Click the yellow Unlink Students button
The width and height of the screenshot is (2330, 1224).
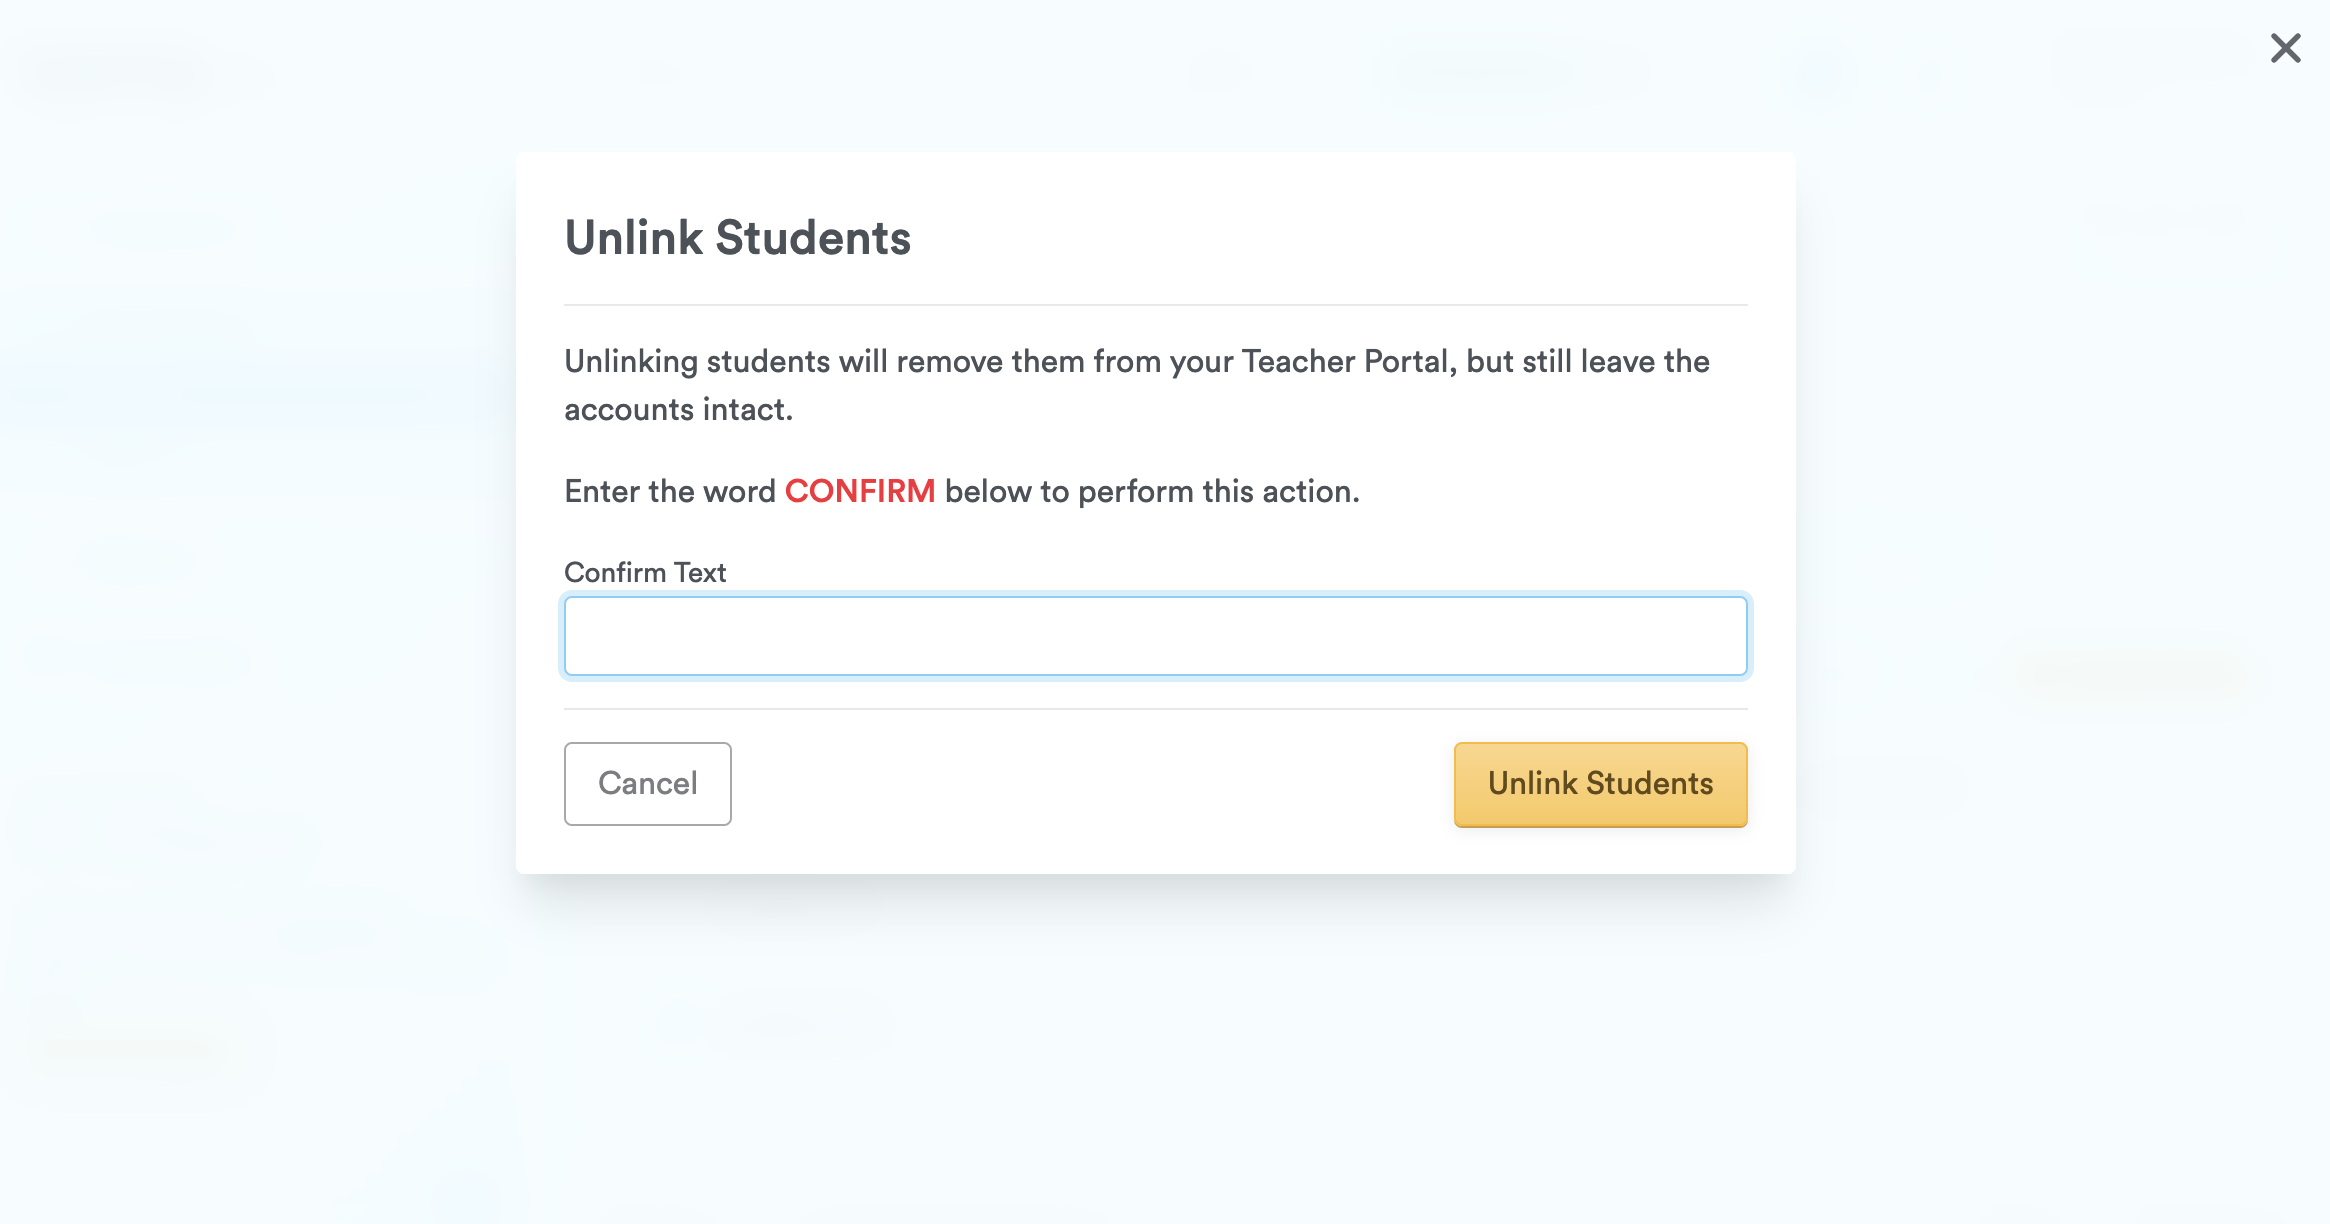tap(1600, 784)
